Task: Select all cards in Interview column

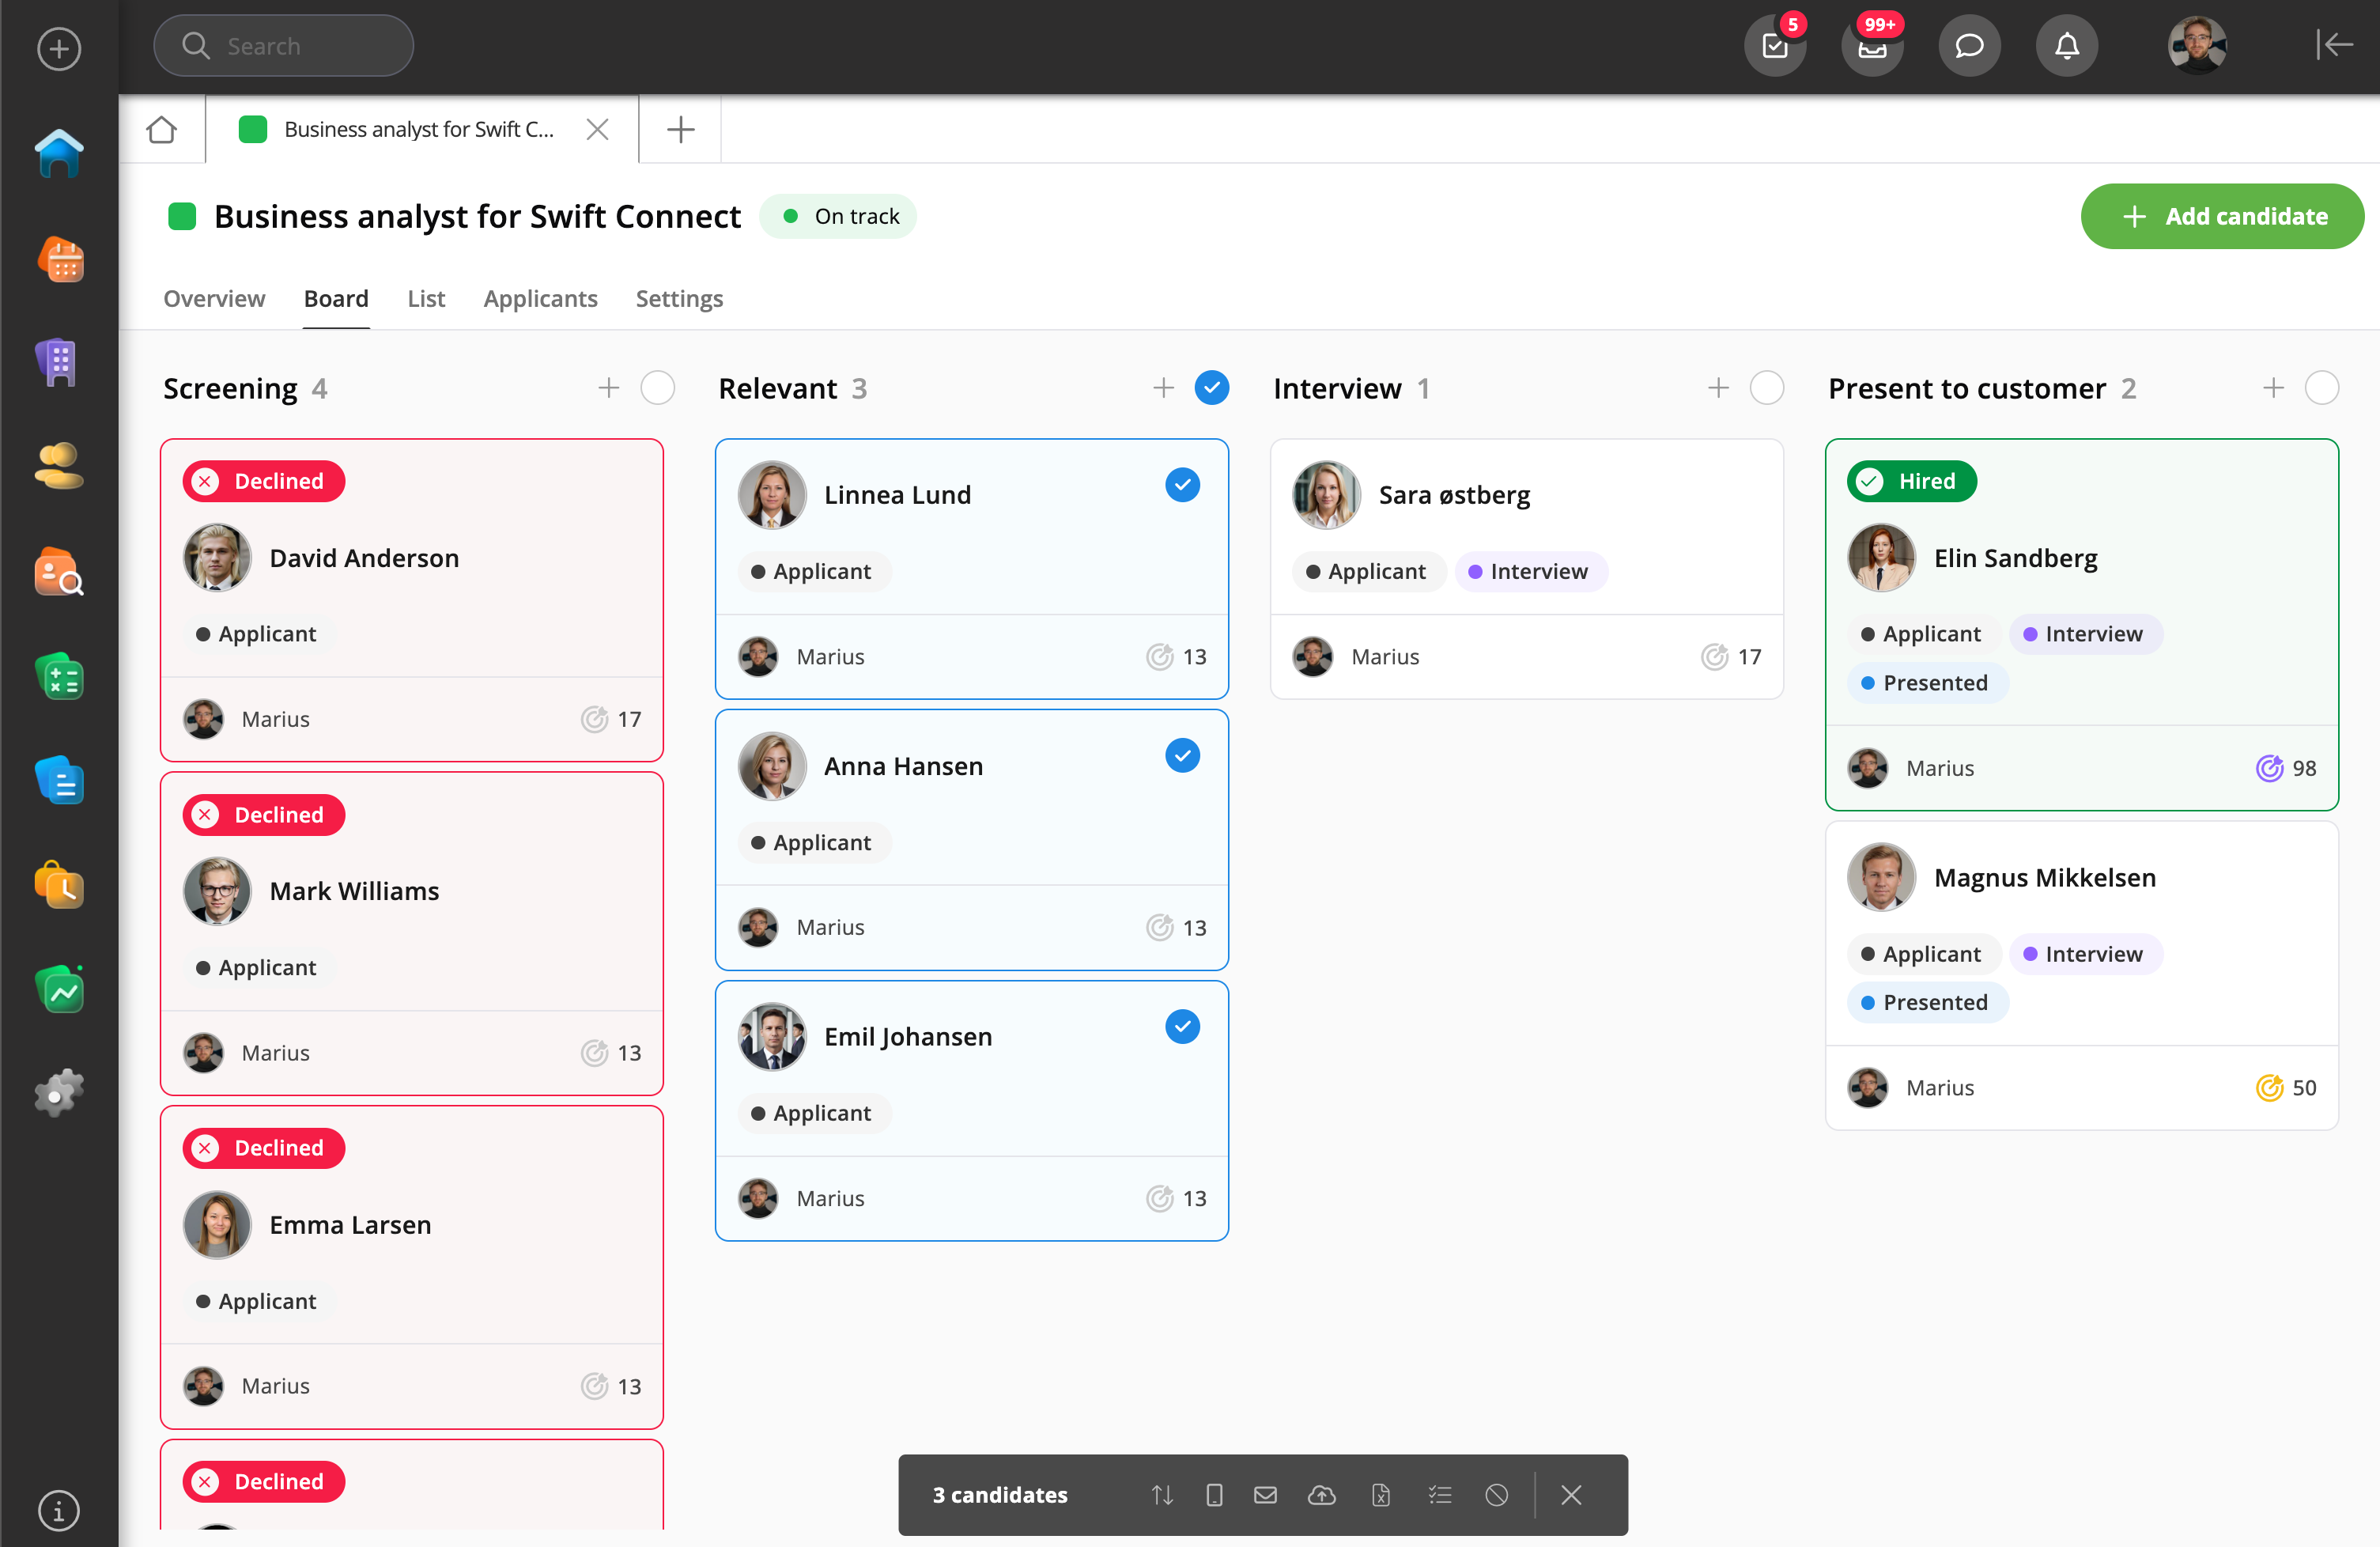Action: coord(1767,388)
